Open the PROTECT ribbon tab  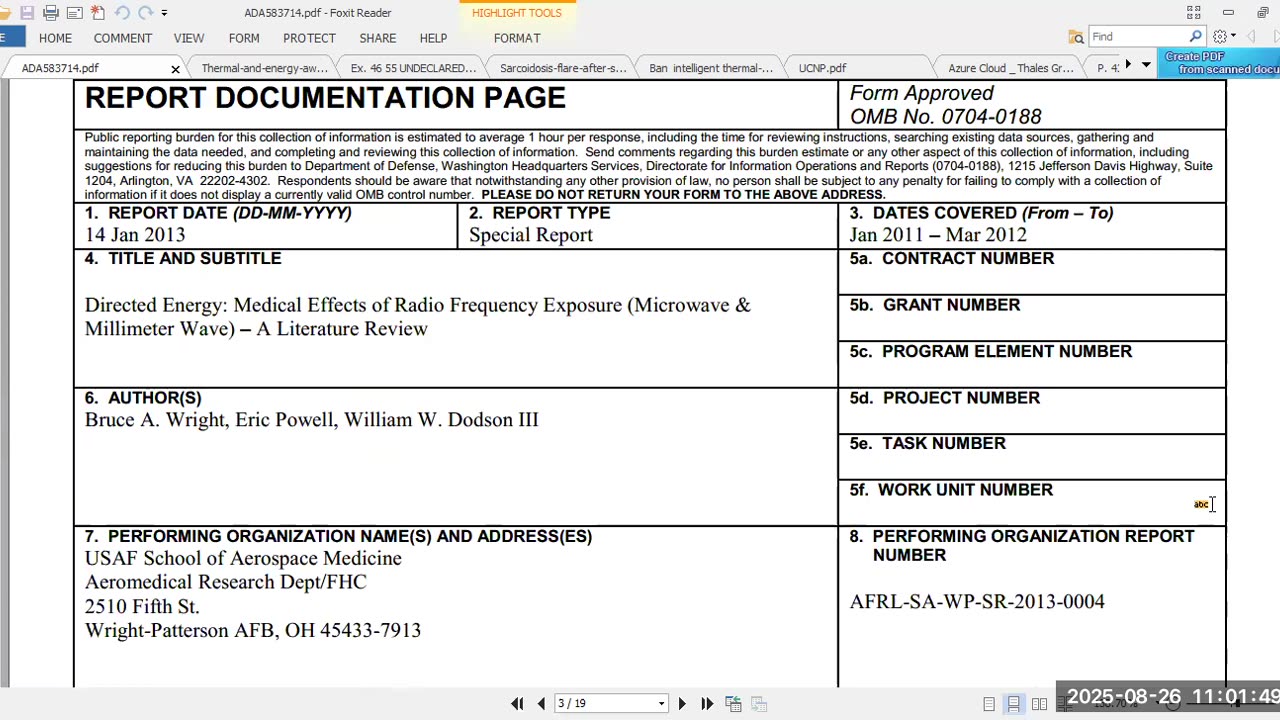pos(309,38)
